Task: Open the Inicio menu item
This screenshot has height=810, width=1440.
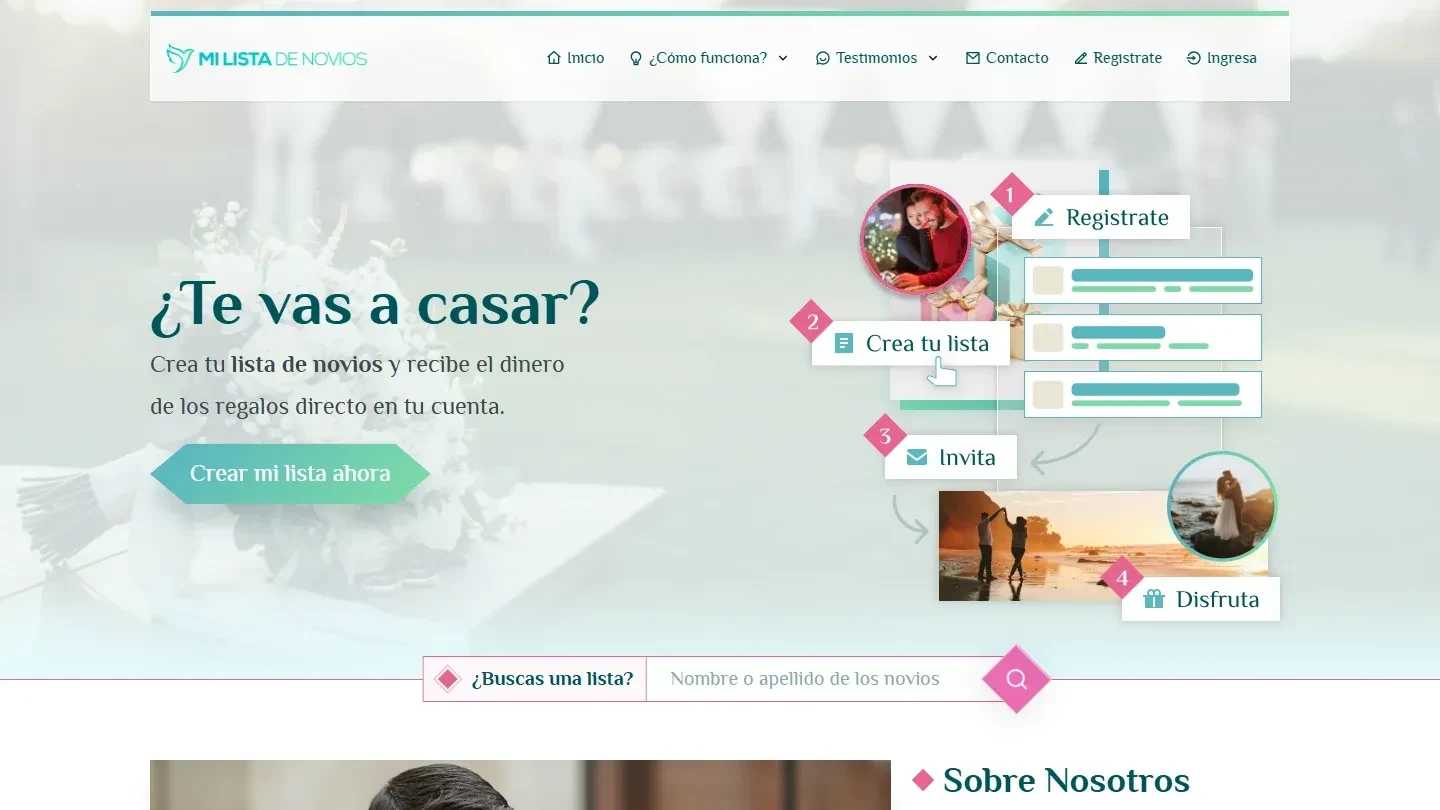Action: click(x=576, y=58)
